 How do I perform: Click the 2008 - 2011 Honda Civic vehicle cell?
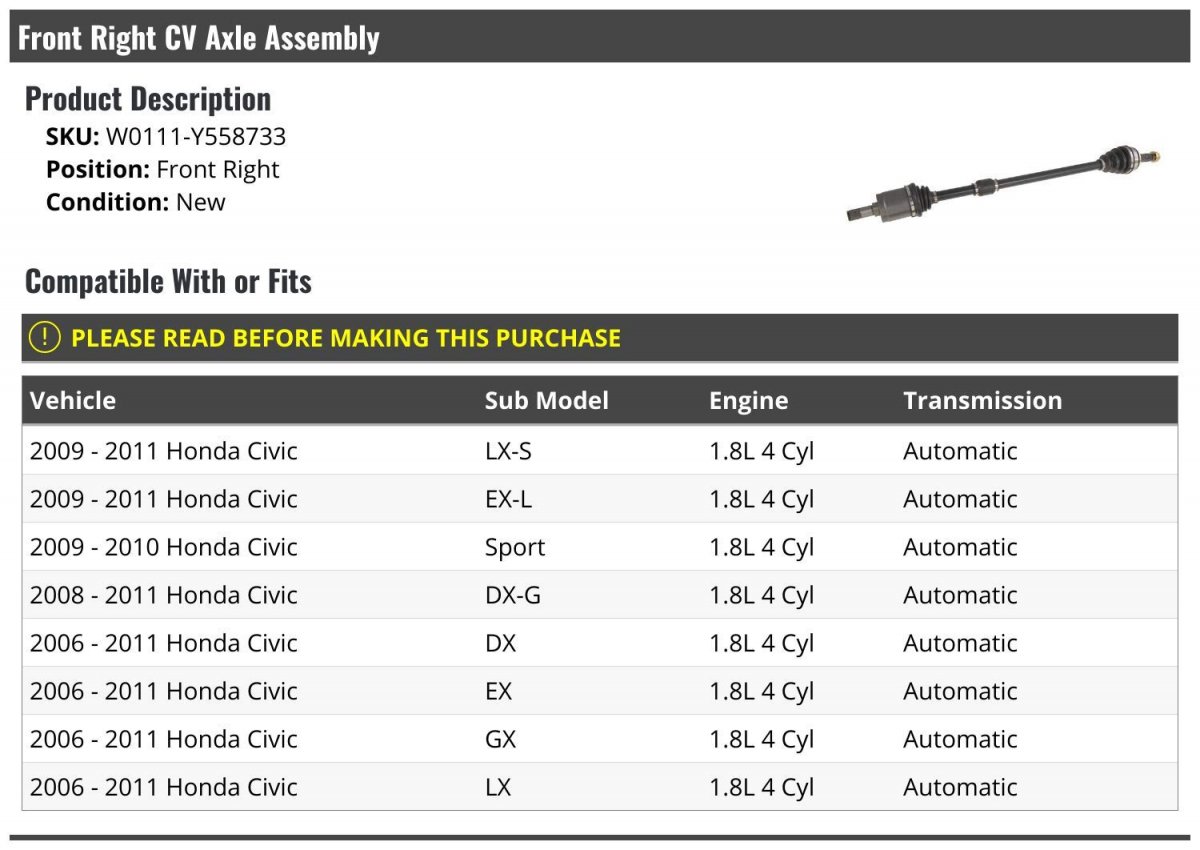164,595
